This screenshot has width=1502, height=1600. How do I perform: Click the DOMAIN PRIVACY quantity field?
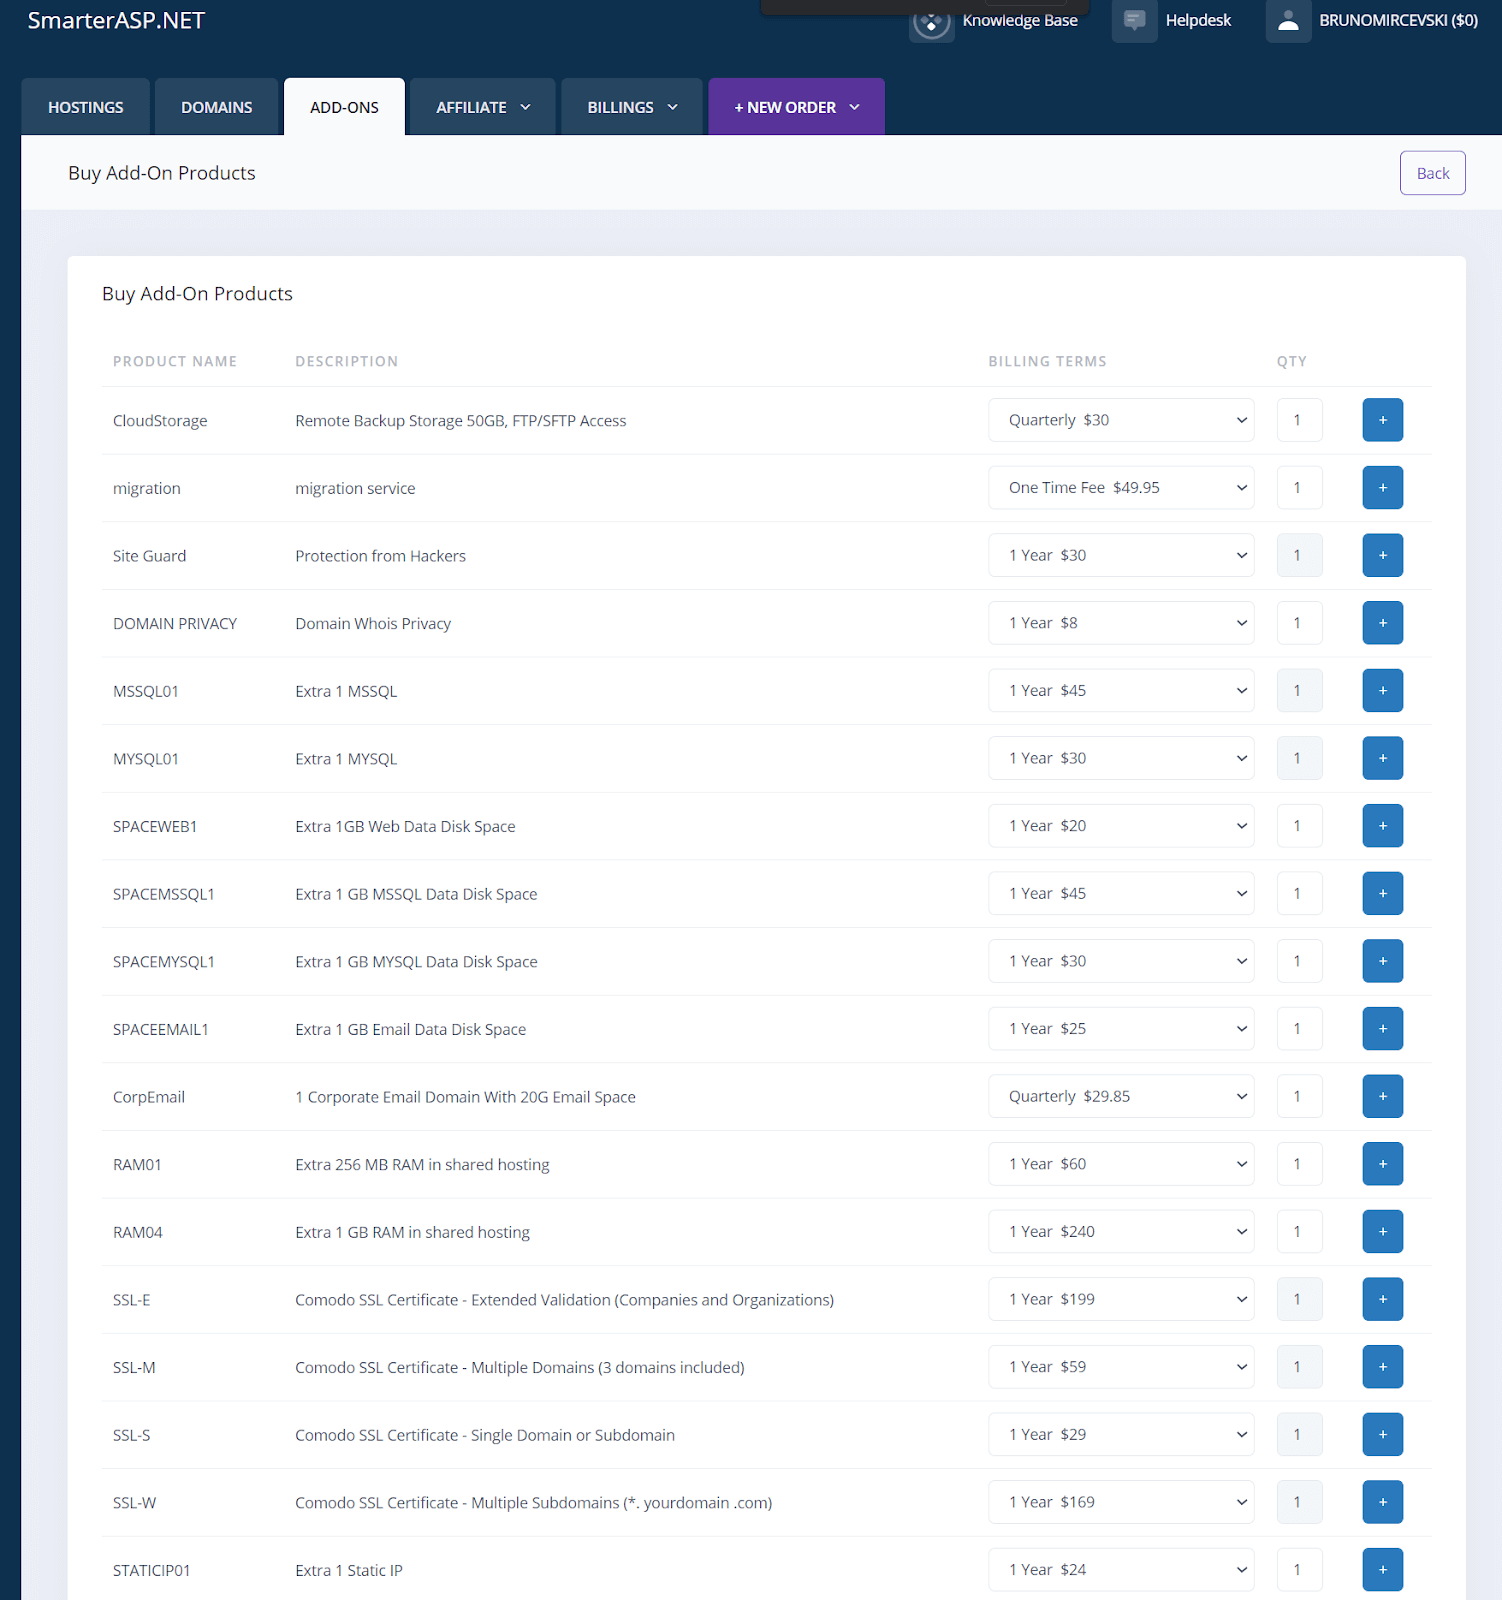pos(1299,623)
